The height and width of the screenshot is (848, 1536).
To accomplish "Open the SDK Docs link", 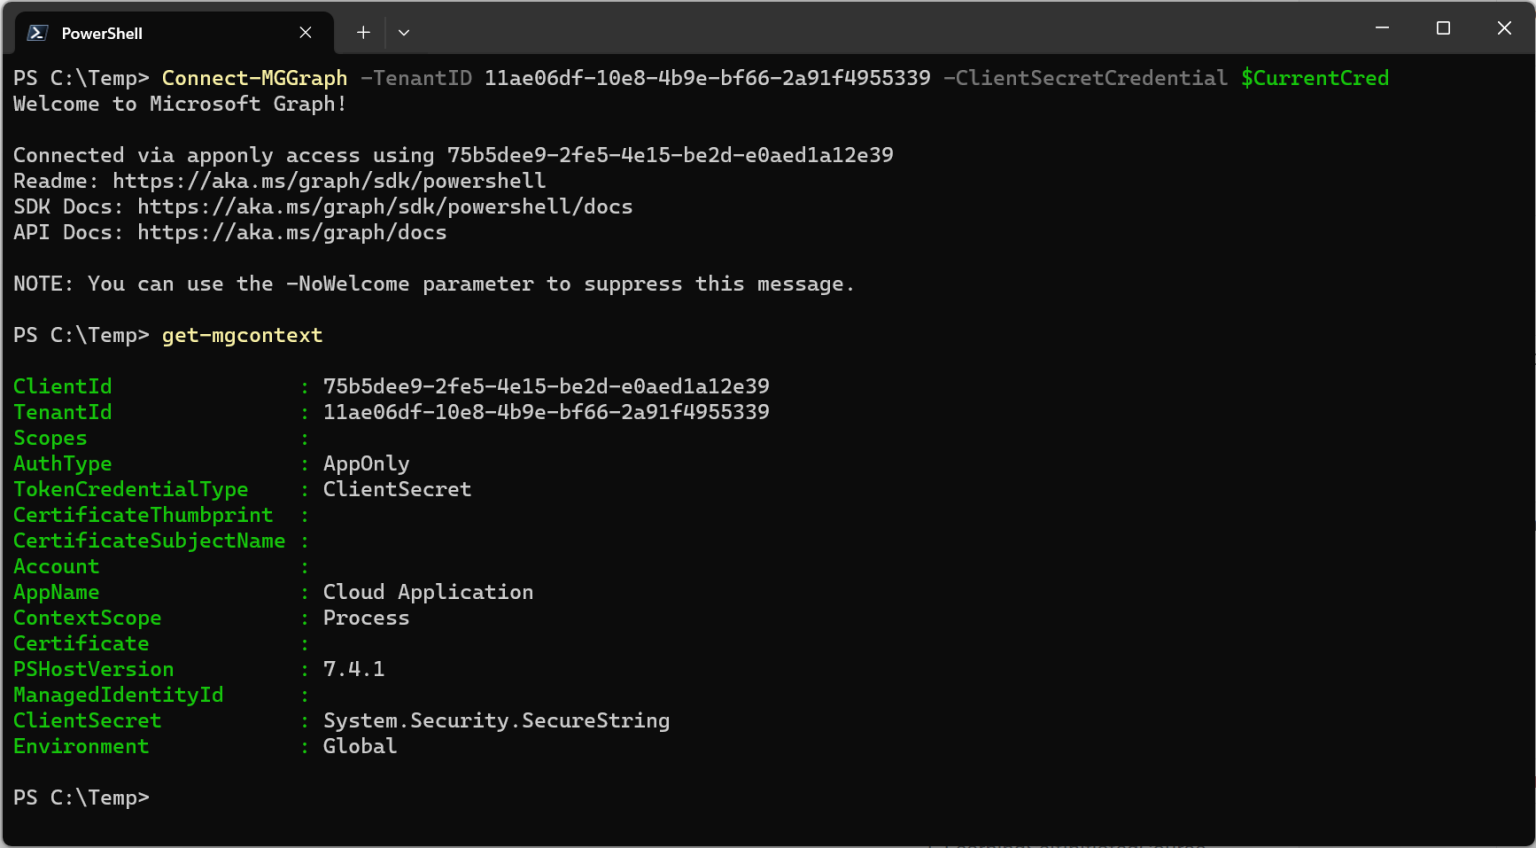I will coord(385,207).
